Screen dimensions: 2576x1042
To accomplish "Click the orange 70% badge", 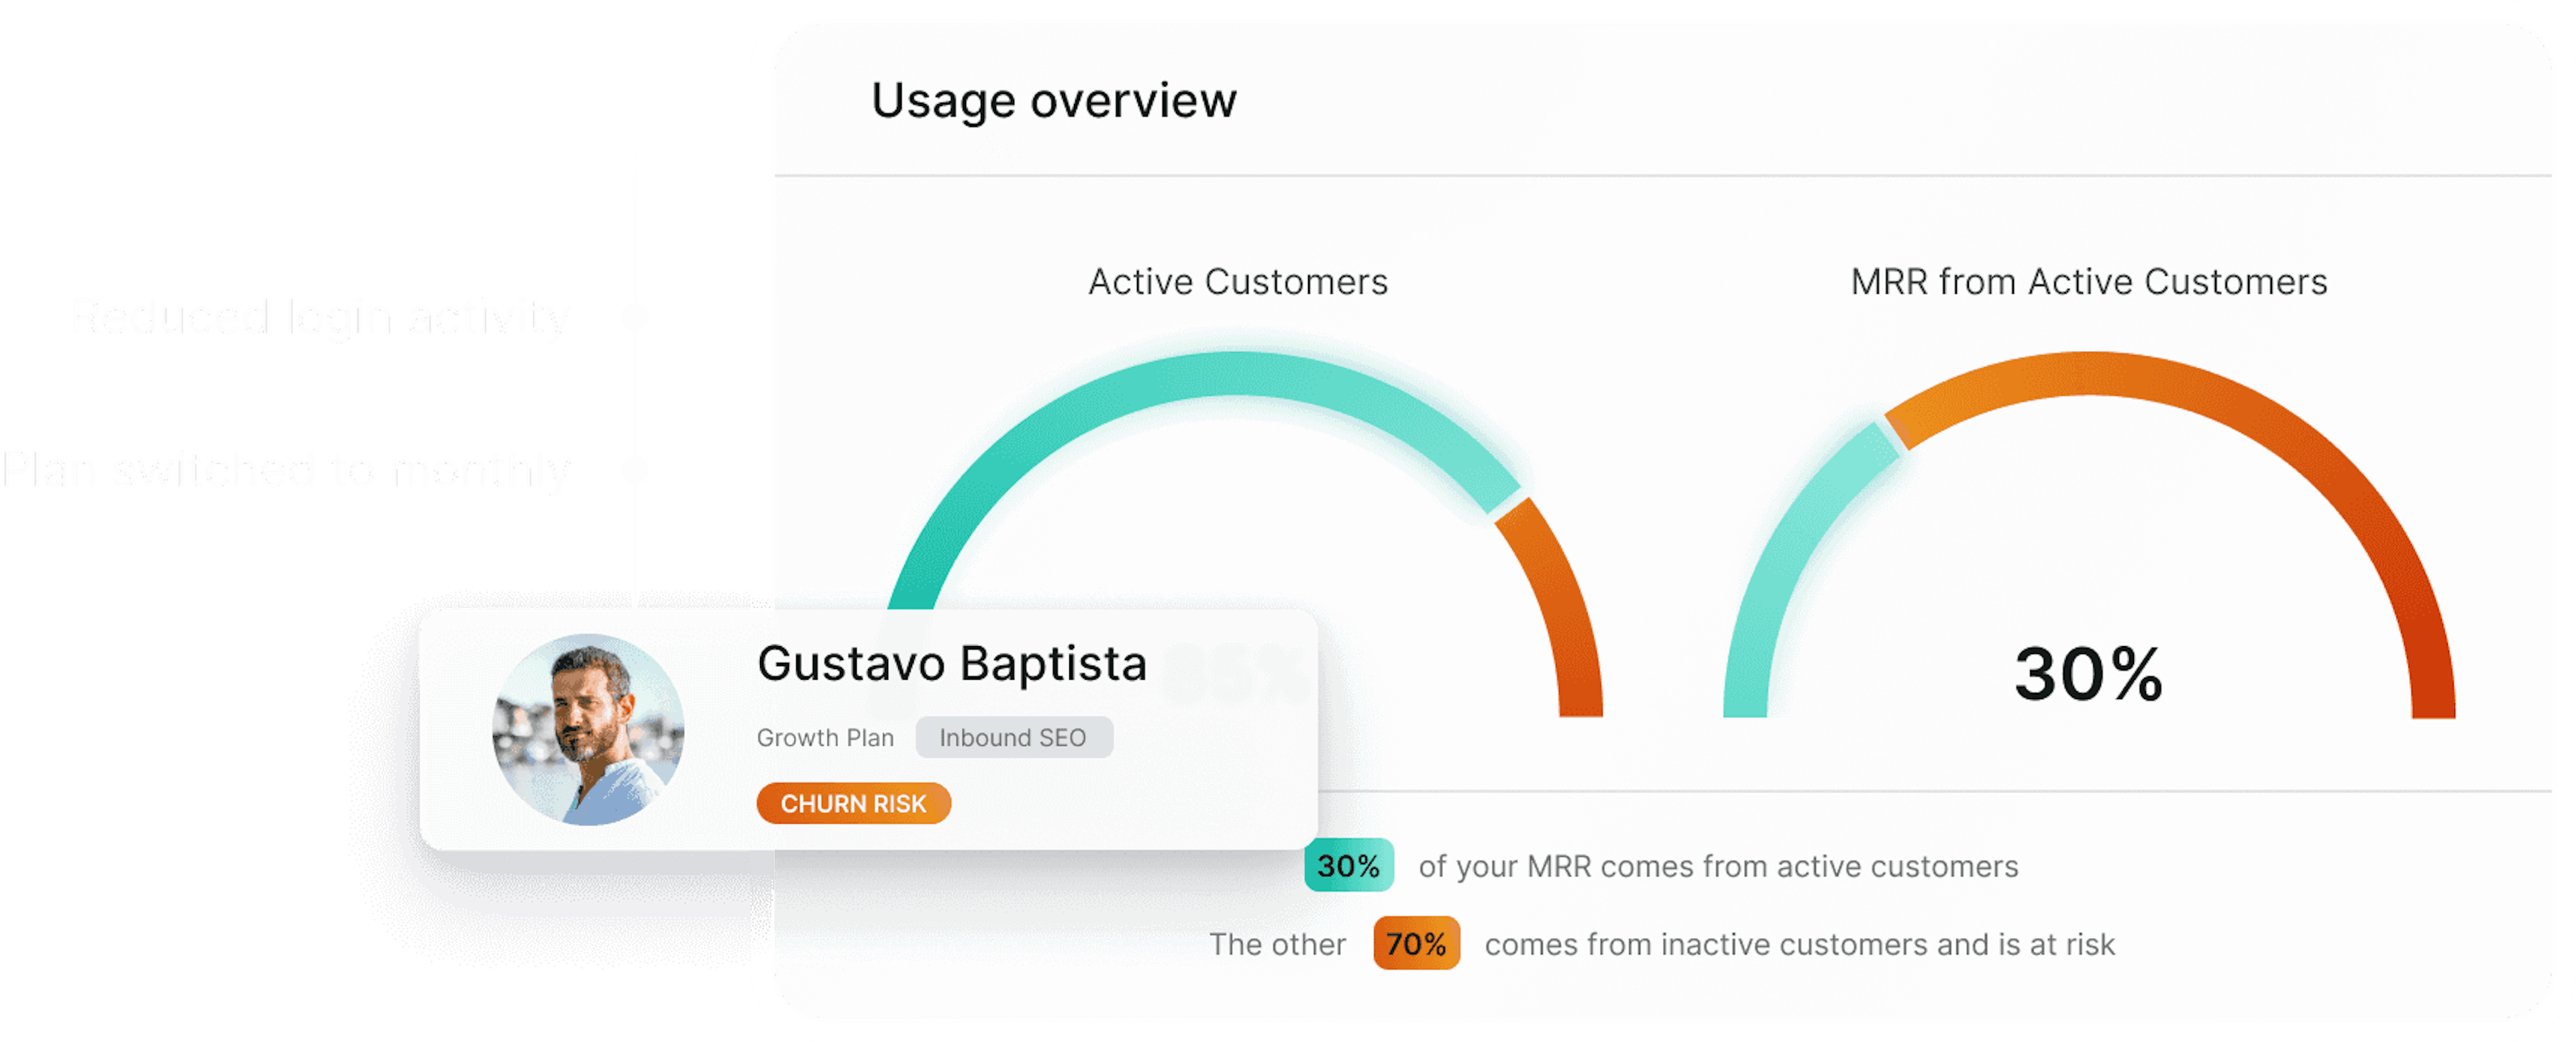I will coord(1417,944).
